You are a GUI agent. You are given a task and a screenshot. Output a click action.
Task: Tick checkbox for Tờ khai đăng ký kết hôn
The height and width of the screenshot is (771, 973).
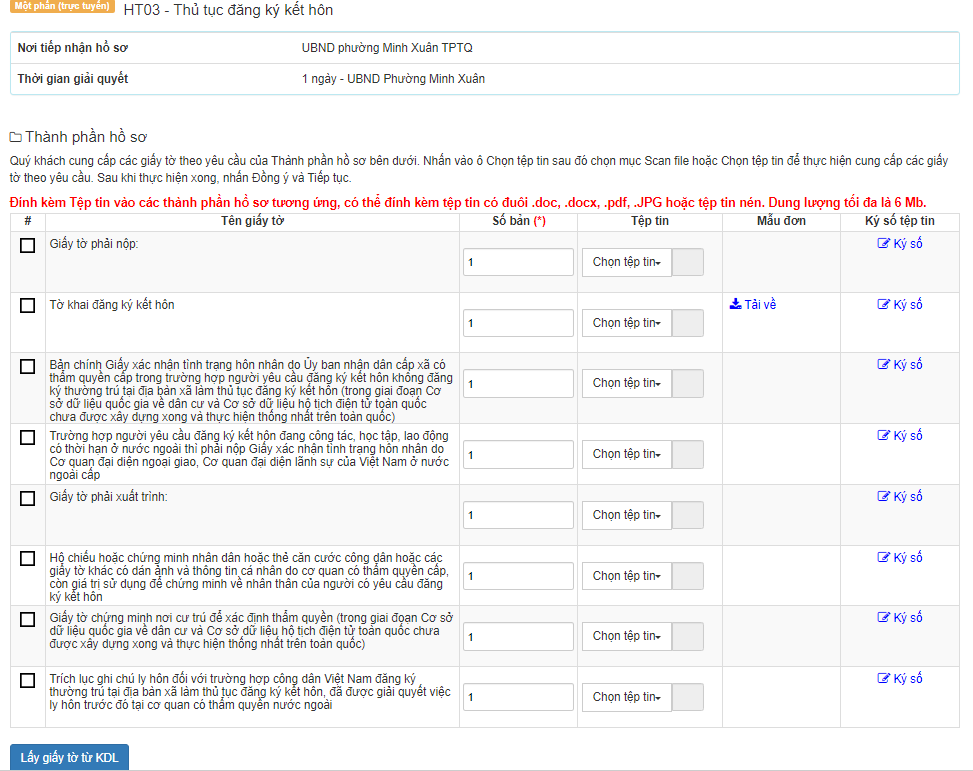coord(28,306)
